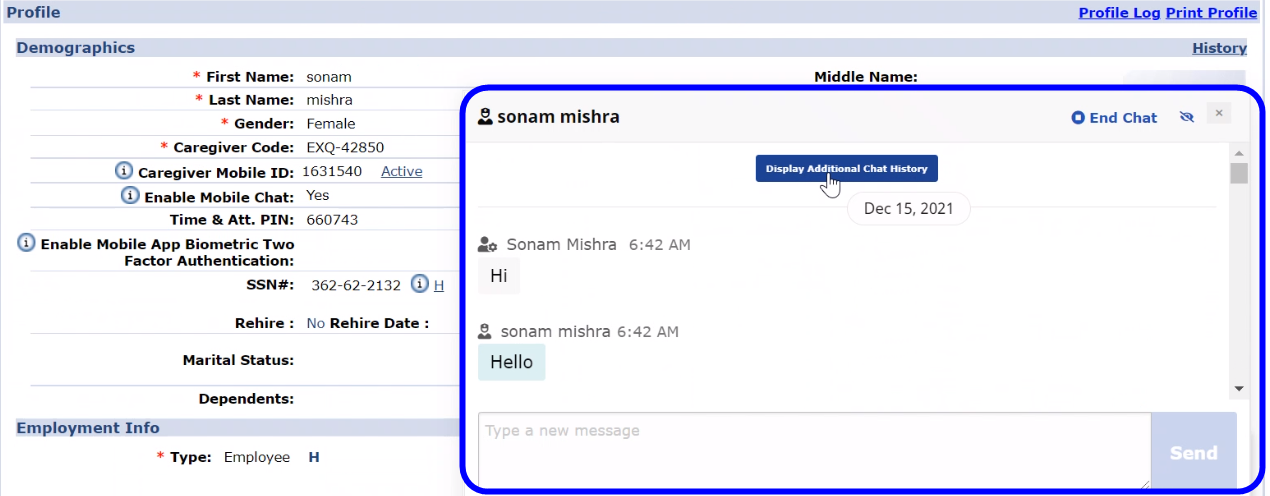Screen dimensions: 1270x496
Task: Click the caregiver icon beside sonam mishra 6:42 AM
Action: point(485,331)
